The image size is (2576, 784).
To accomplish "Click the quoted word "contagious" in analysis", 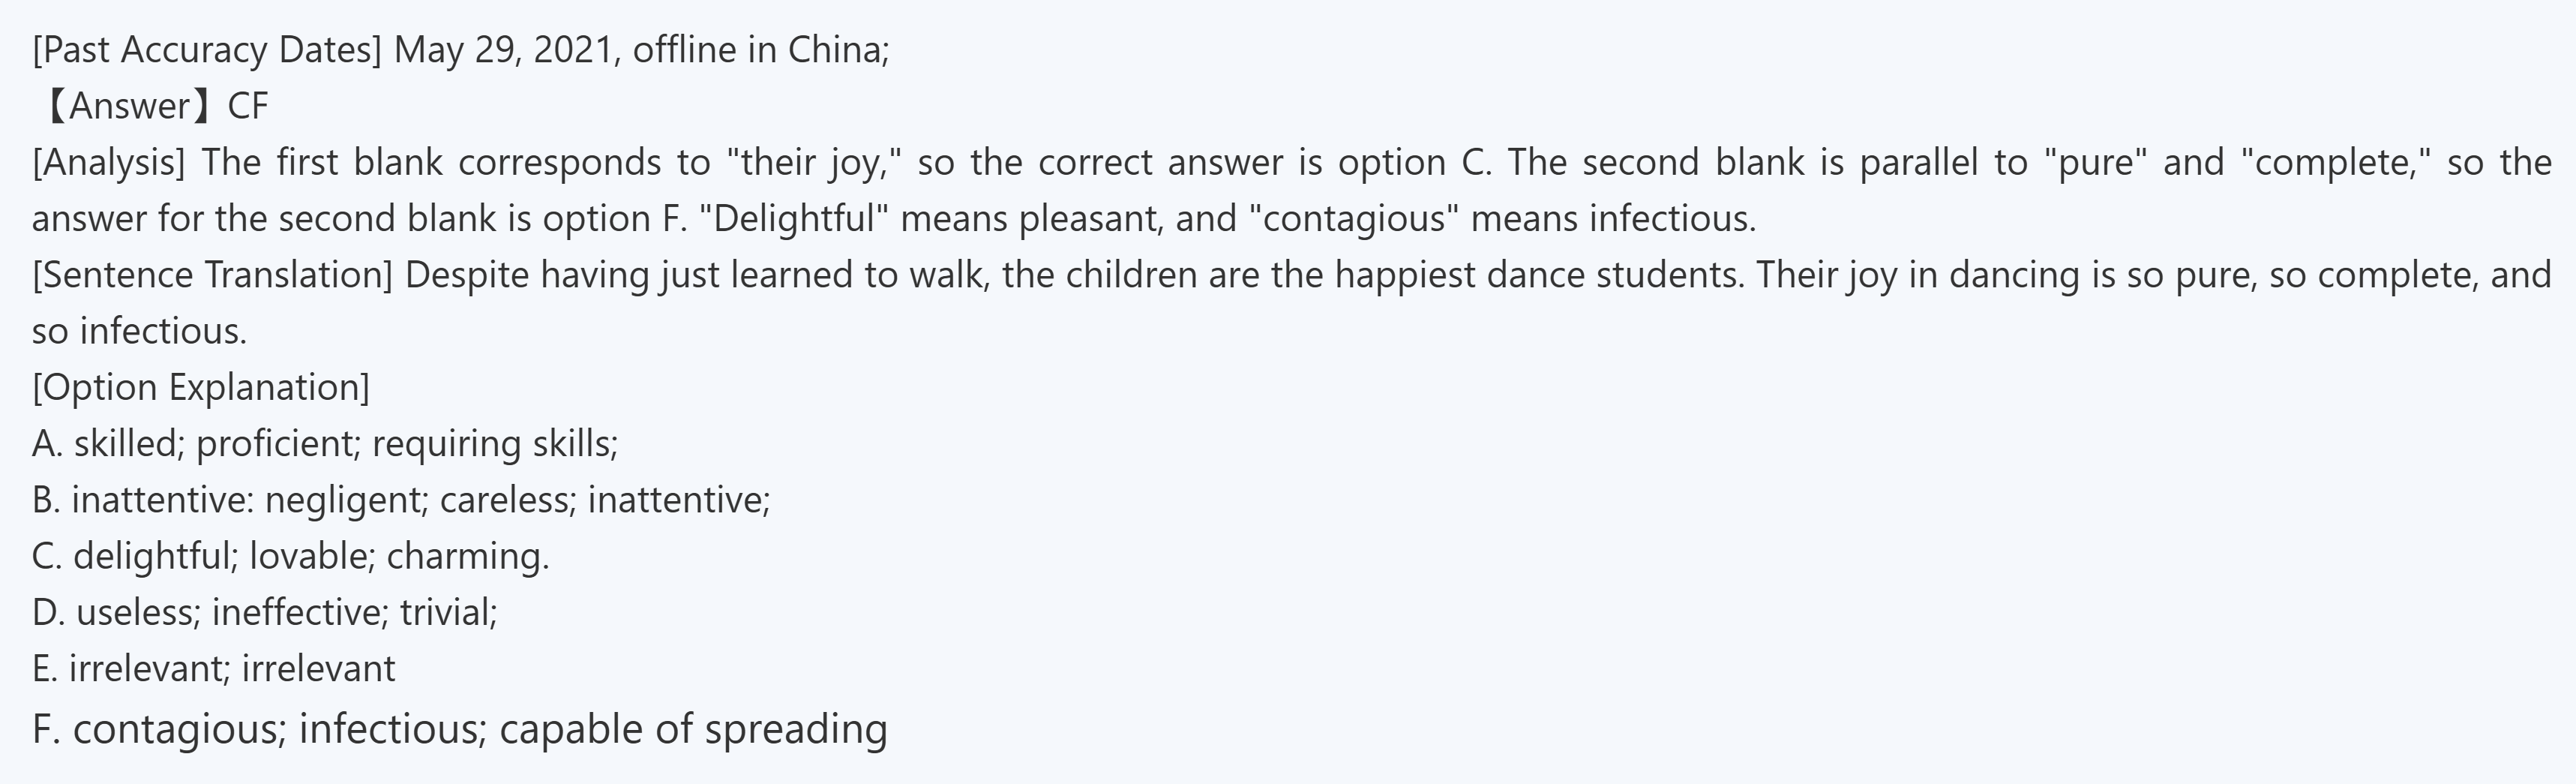I will (x=1354, y=218).
